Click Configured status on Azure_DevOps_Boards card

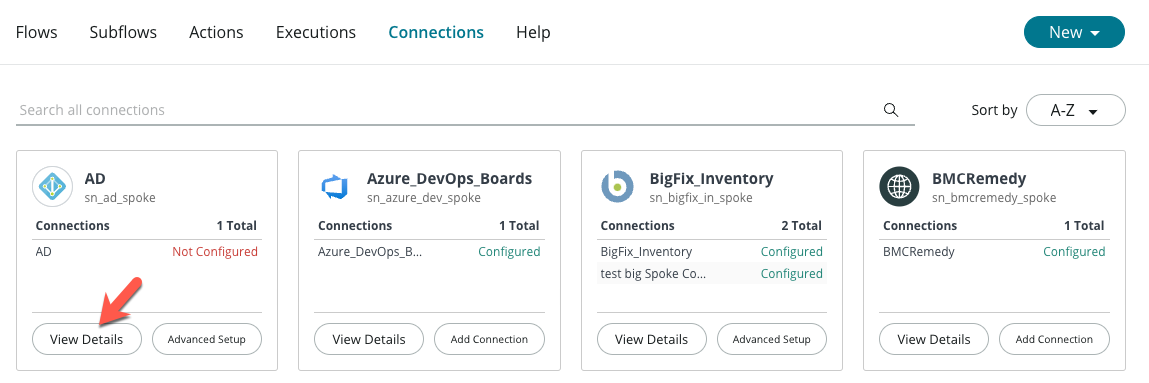coord(509,251)
